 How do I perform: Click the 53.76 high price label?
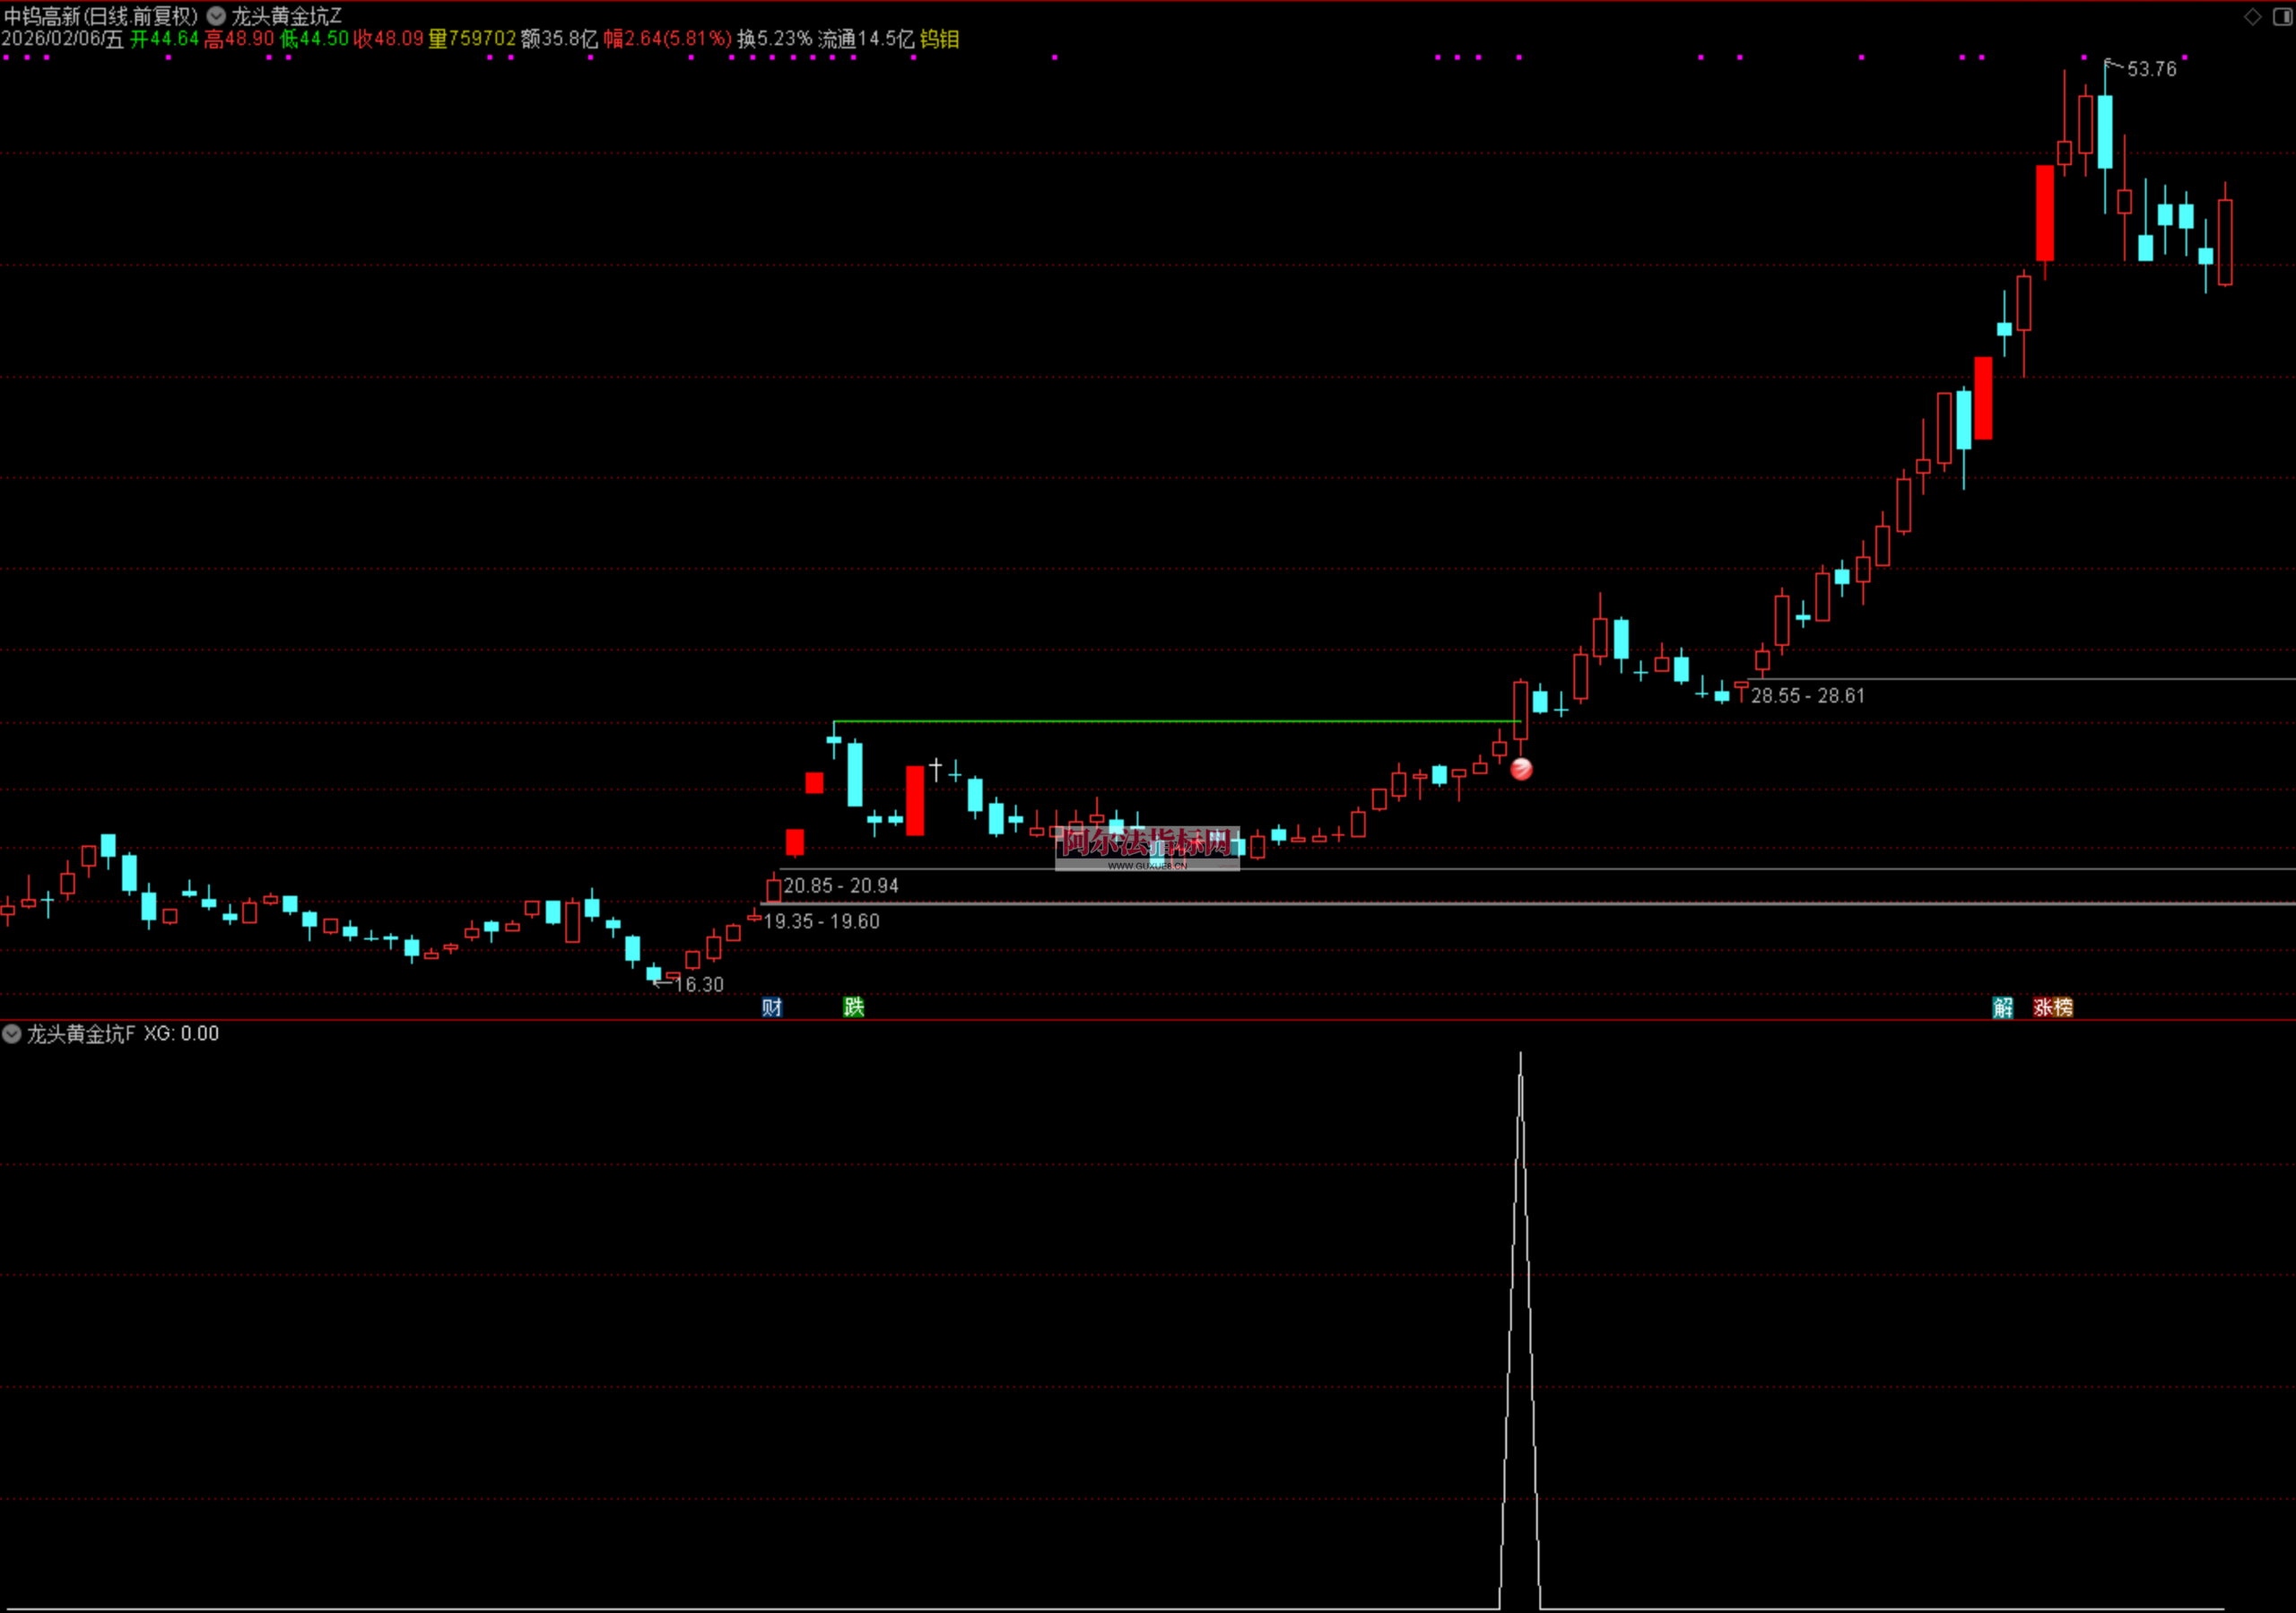pos(2151,69)
